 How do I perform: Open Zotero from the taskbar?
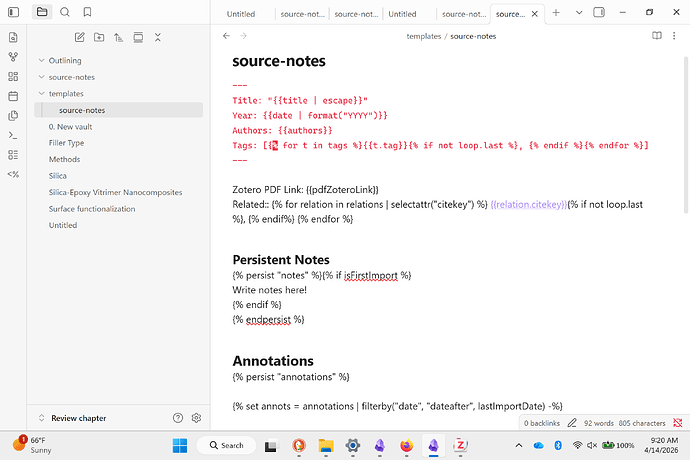point(460,445)
